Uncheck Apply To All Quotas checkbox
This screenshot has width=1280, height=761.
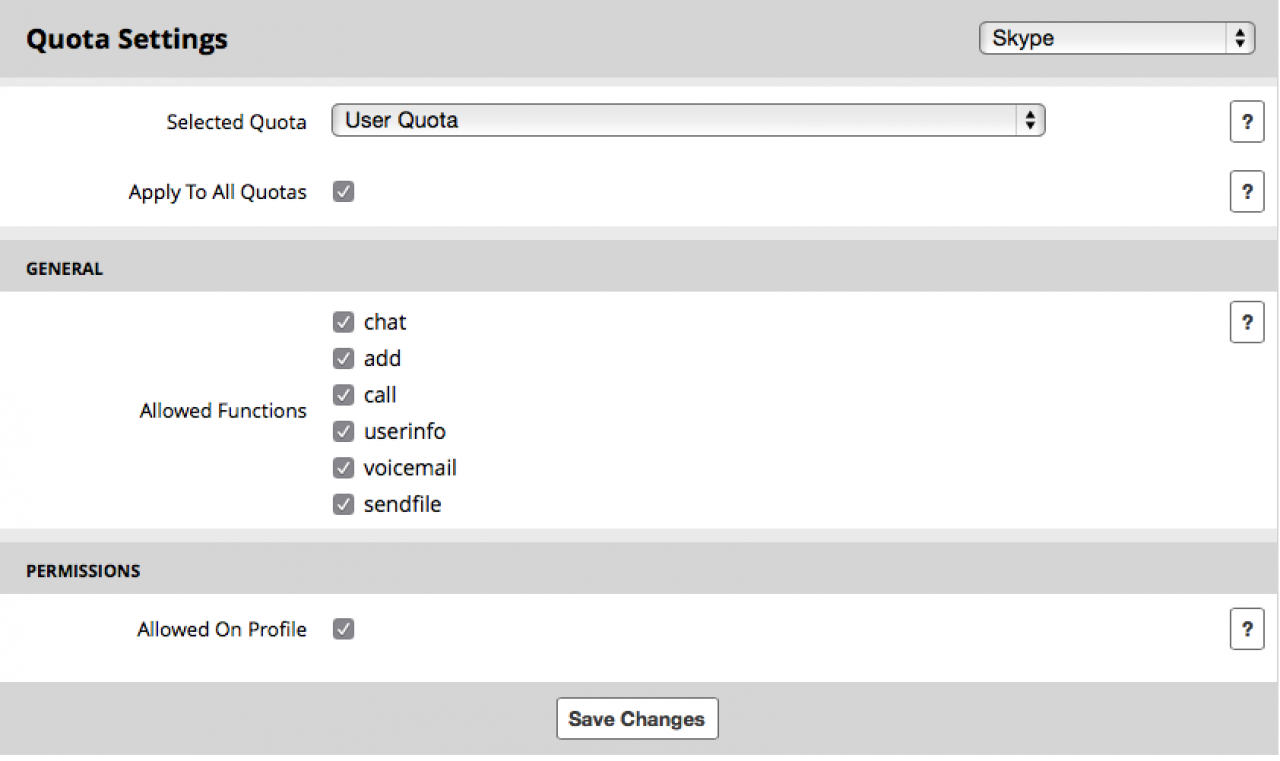(344, 192)
